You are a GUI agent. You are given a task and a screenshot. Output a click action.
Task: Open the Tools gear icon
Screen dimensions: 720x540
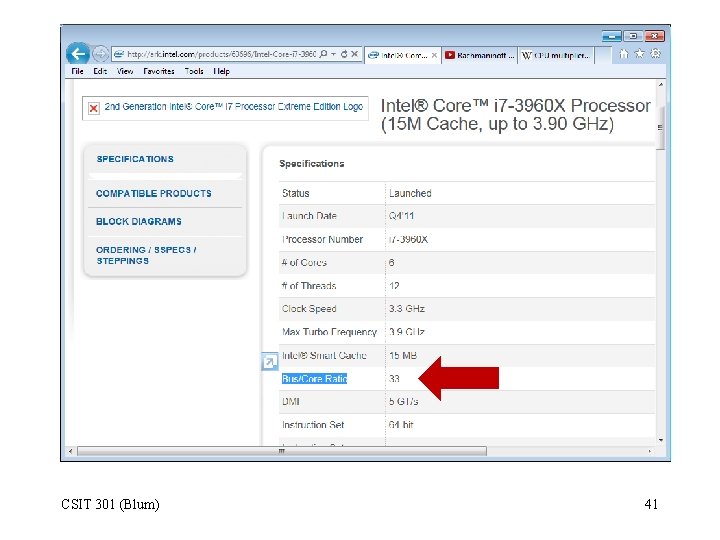point(655,54)
